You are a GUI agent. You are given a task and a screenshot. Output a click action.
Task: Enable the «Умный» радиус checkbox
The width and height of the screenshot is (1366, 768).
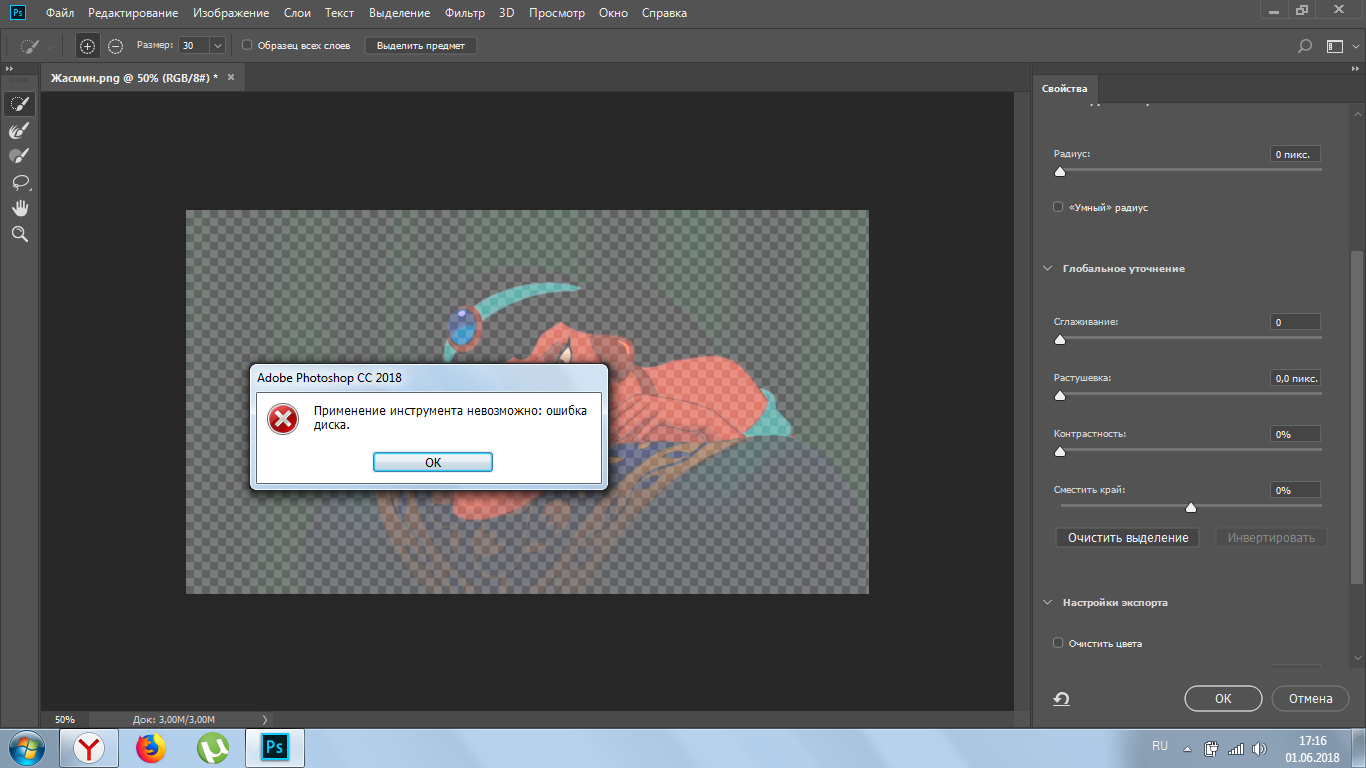tap(1058, 207)
